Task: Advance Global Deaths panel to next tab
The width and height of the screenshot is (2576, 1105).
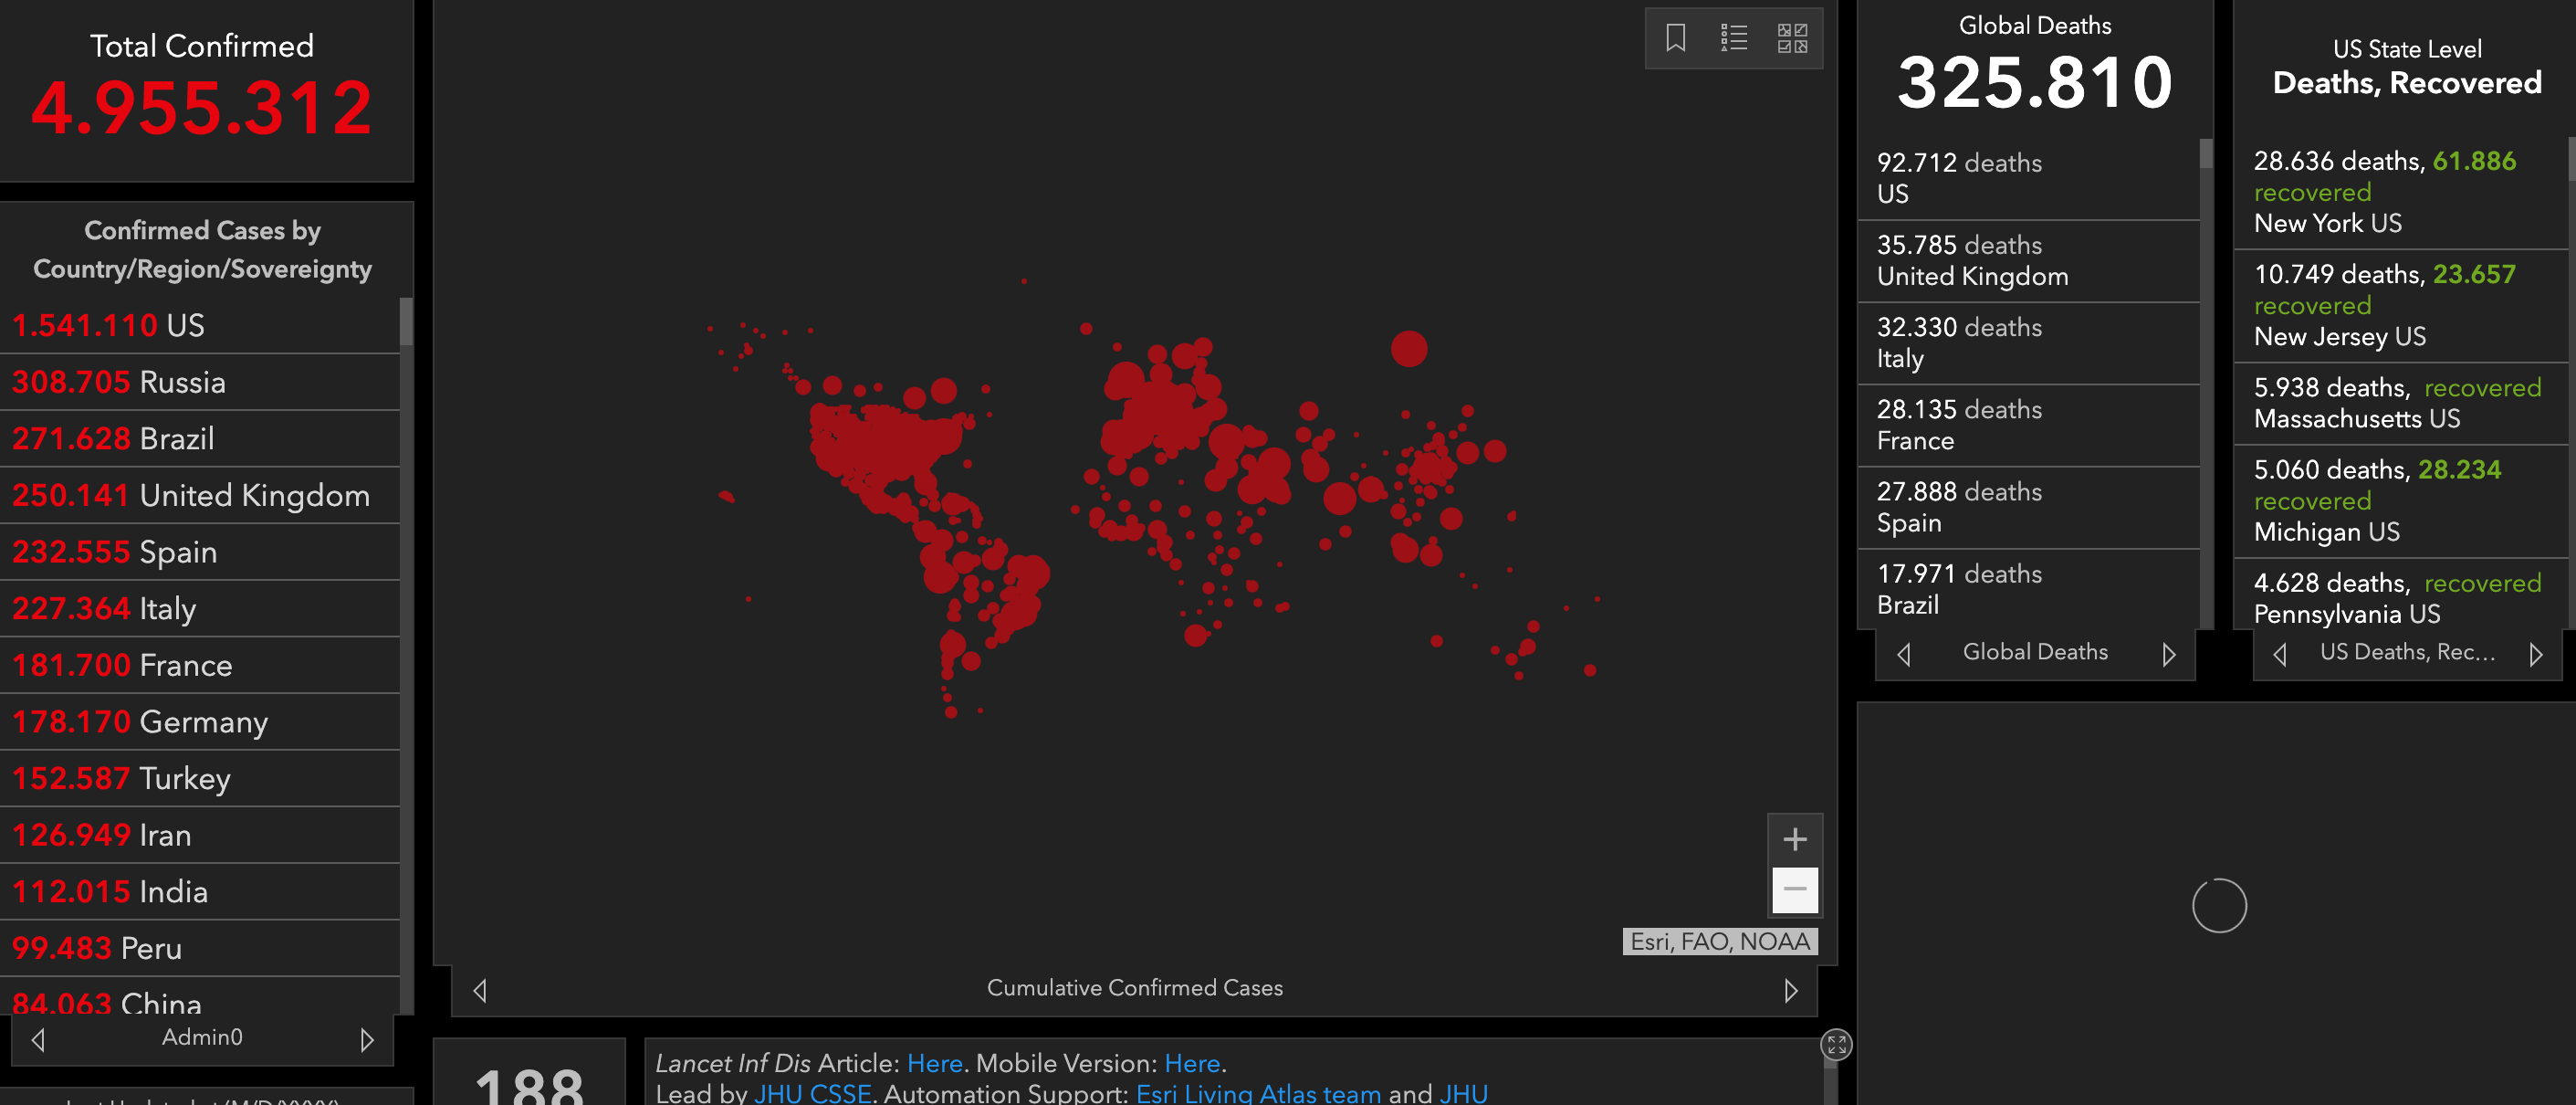Action: click(2168, 654)
